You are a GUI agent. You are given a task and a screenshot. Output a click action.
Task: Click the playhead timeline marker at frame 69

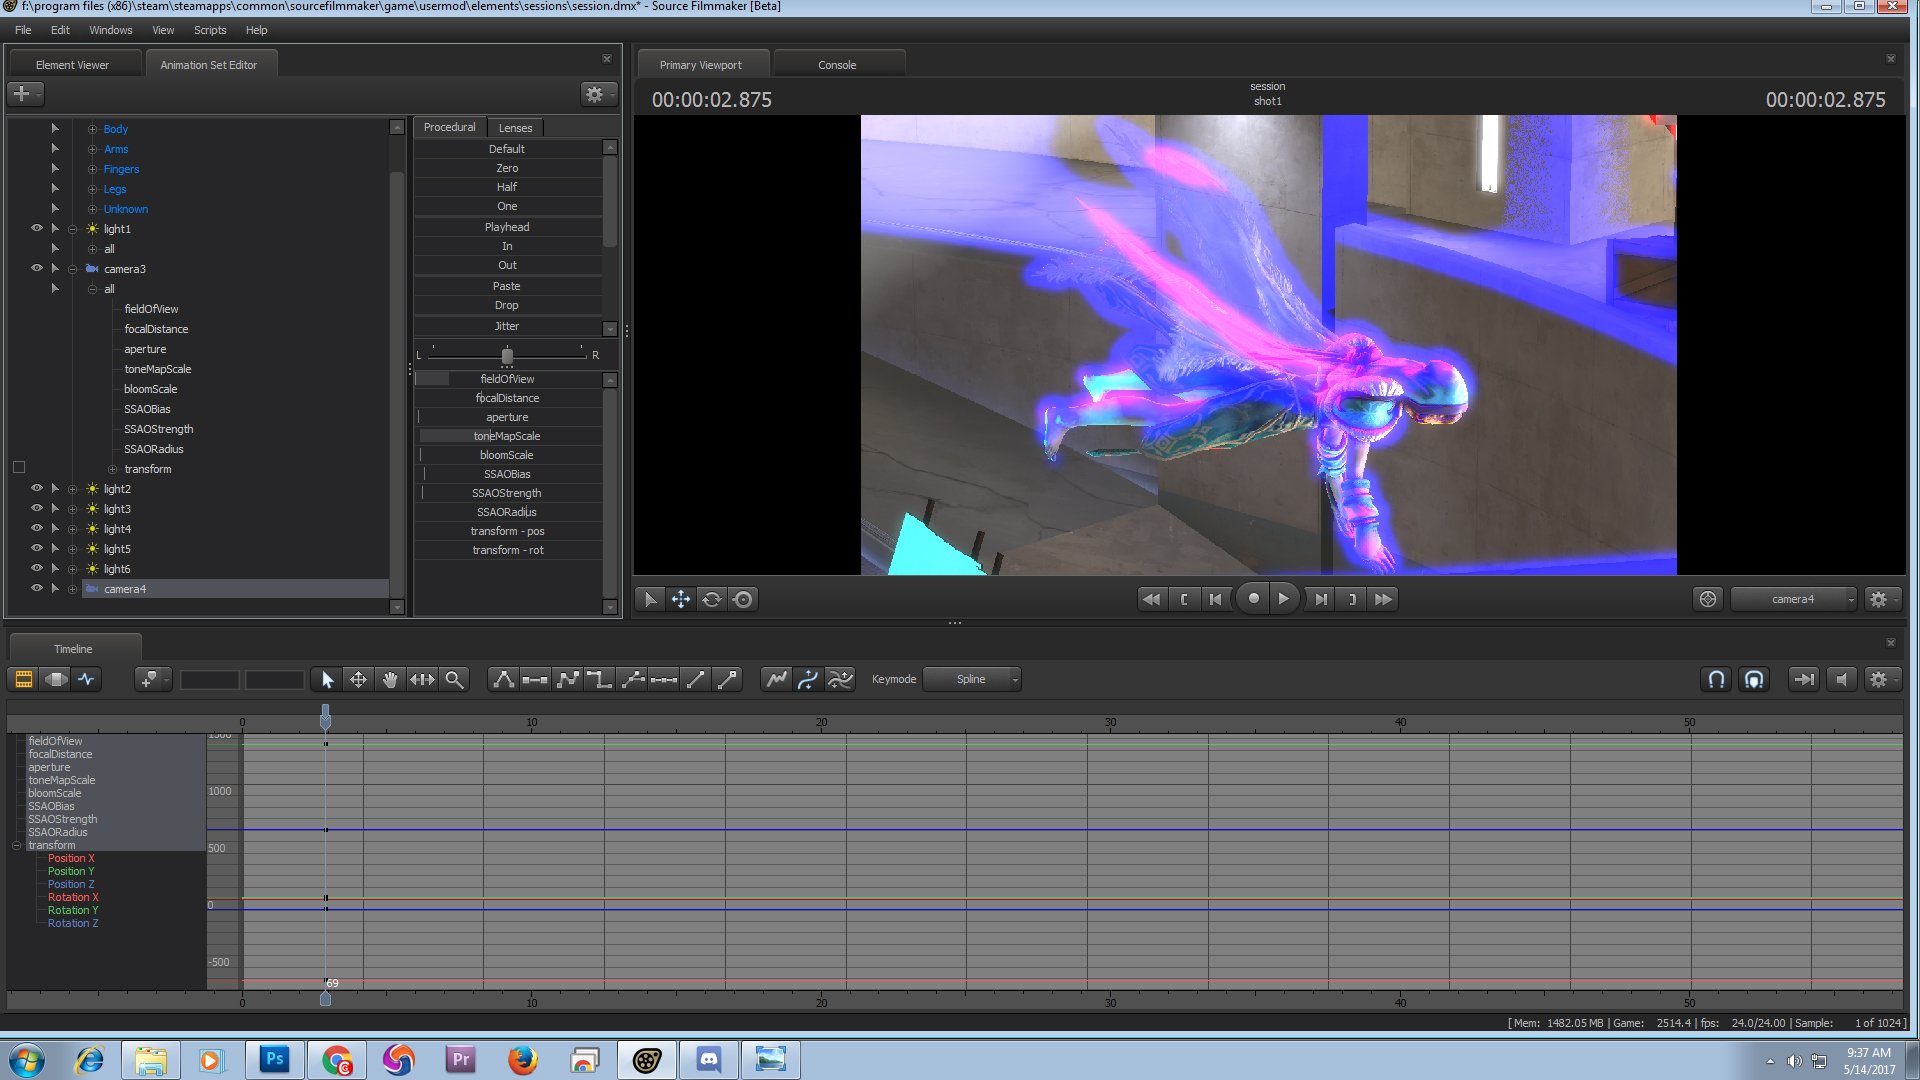[x=326, y=1000]
